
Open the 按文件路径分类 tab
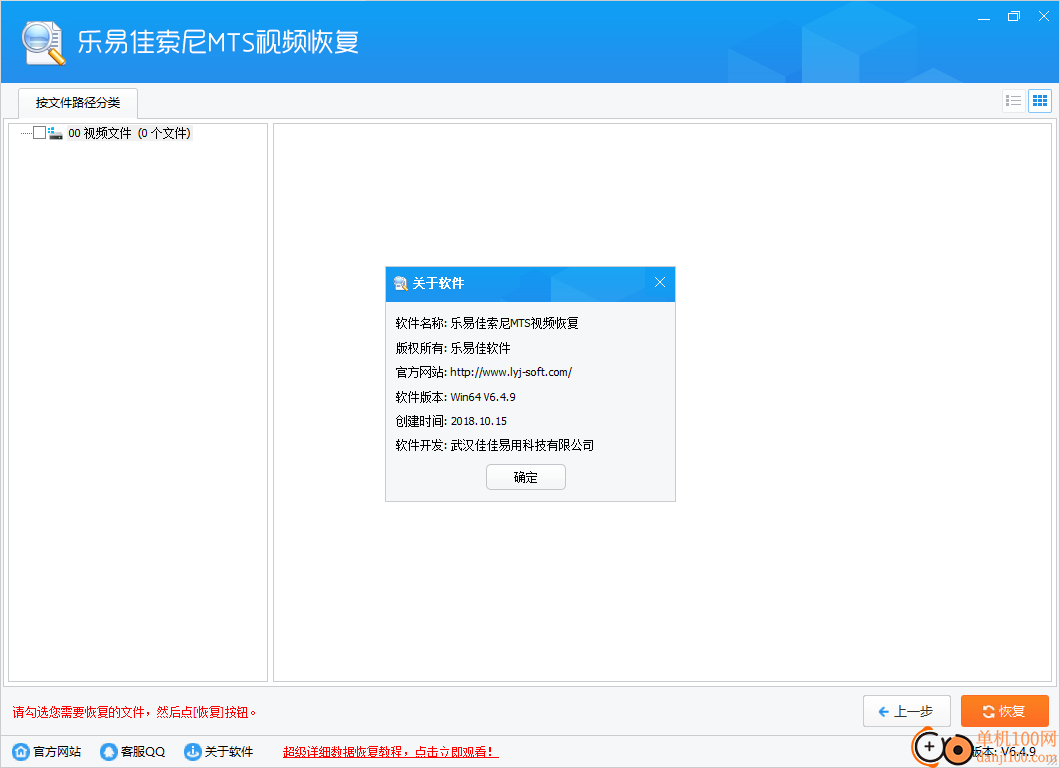click(78, 103)
